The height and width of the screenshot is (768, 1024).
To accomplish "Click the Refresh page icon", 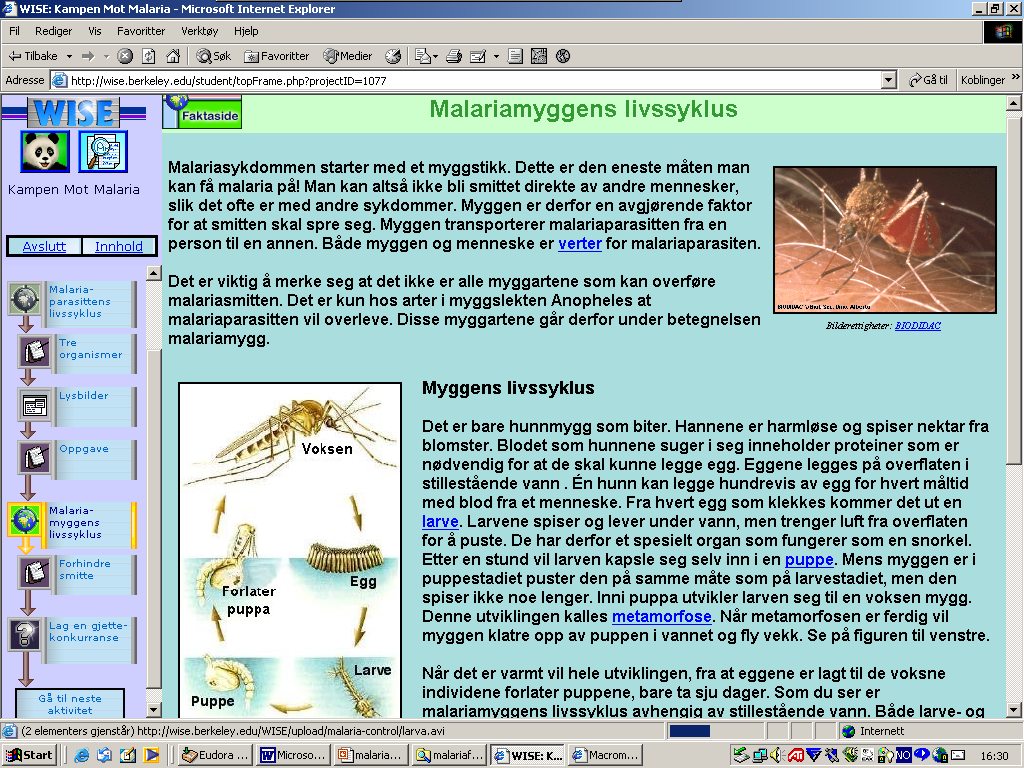I will click(149, 56).
